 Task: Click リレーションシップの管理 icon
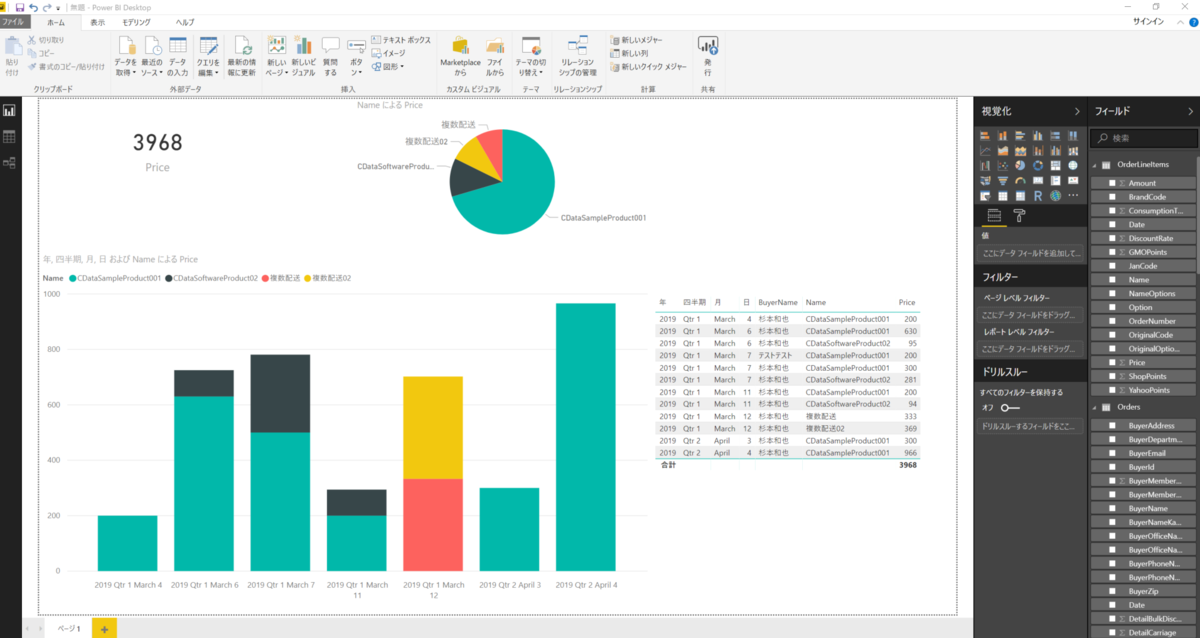click(576, 57)
